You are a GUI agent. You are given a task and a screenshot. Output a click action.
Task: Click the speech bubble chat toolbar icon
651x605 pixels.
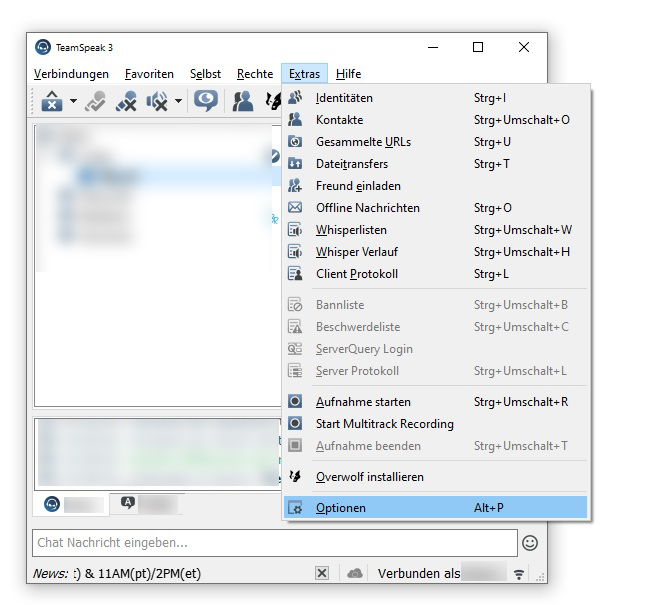[206, 101]
